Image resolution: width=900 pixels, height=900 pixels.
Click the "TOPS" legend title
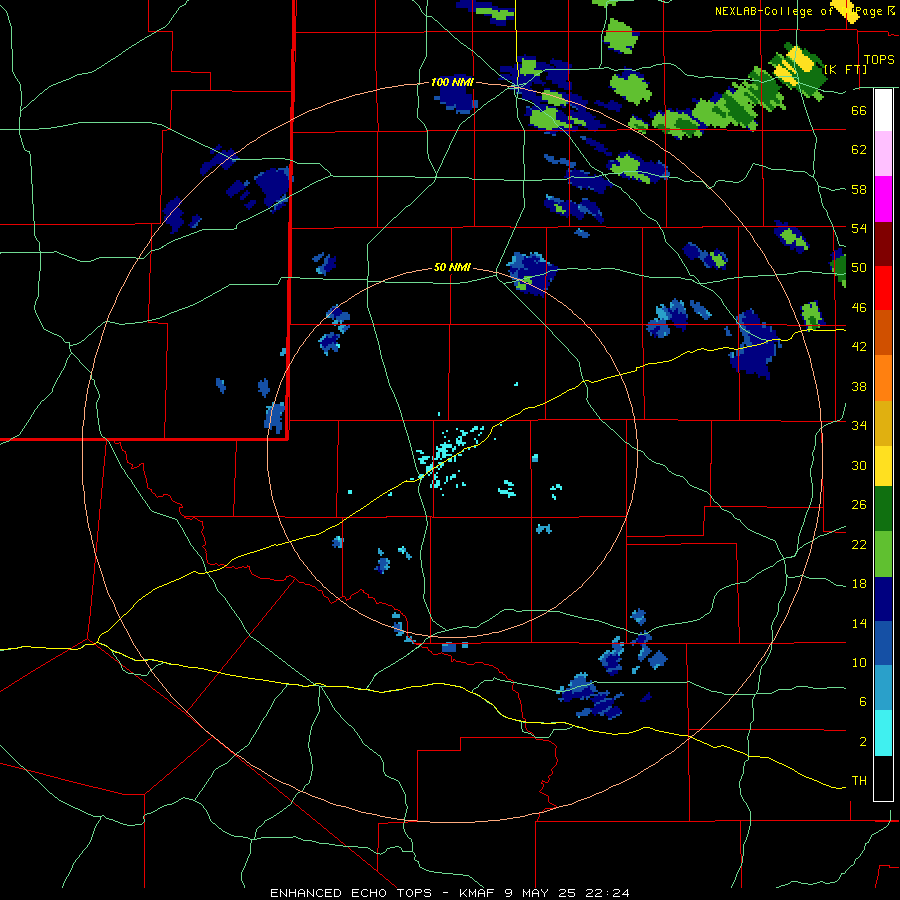pyautogui.click(x=879, y=60)
